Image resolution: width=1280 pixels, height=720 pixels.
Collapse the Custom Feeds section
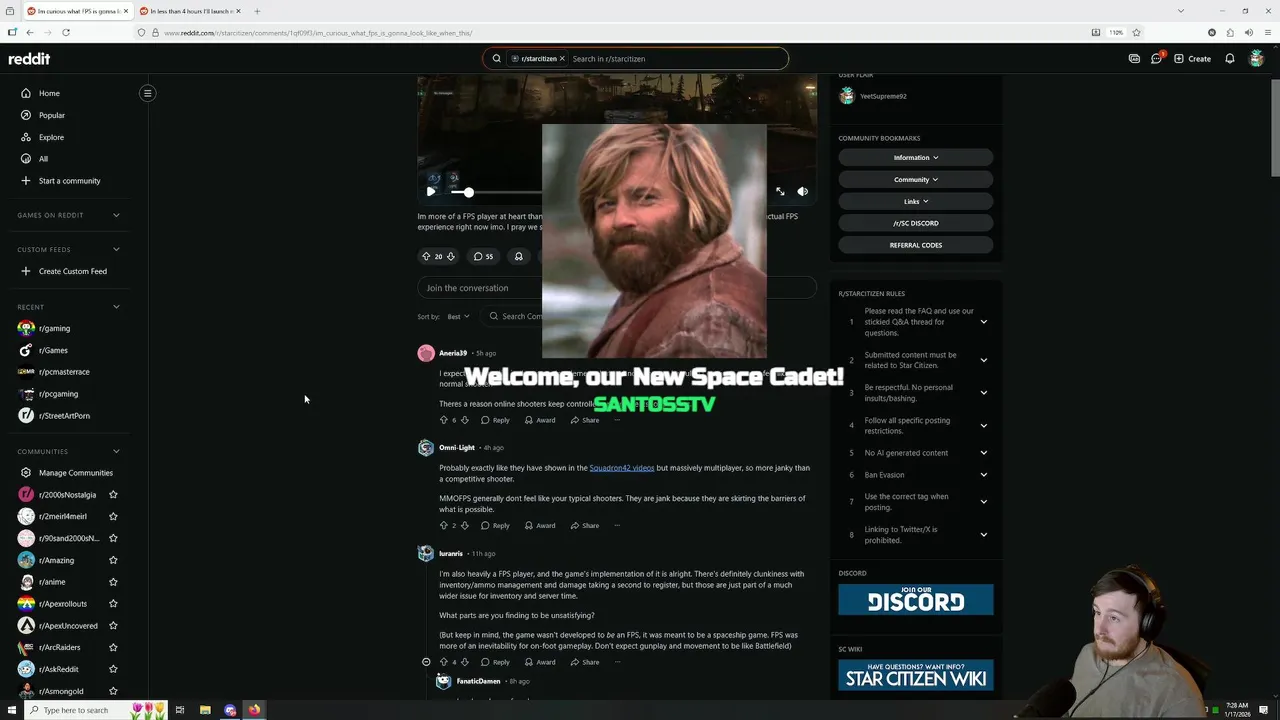(x=116, y=249)
